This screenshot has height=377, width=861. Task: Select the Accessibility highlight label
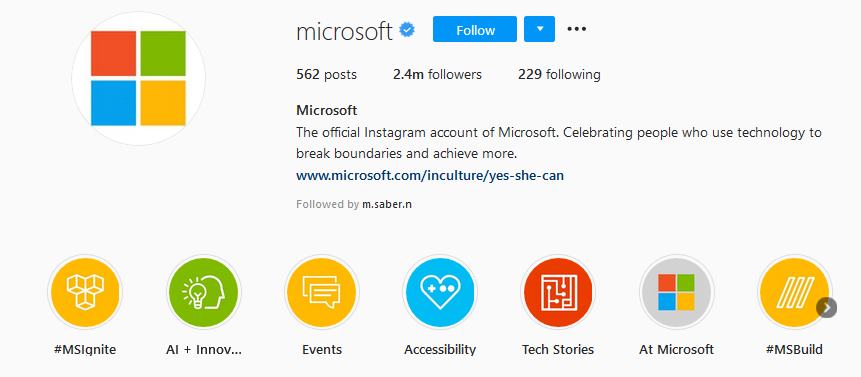440,349
